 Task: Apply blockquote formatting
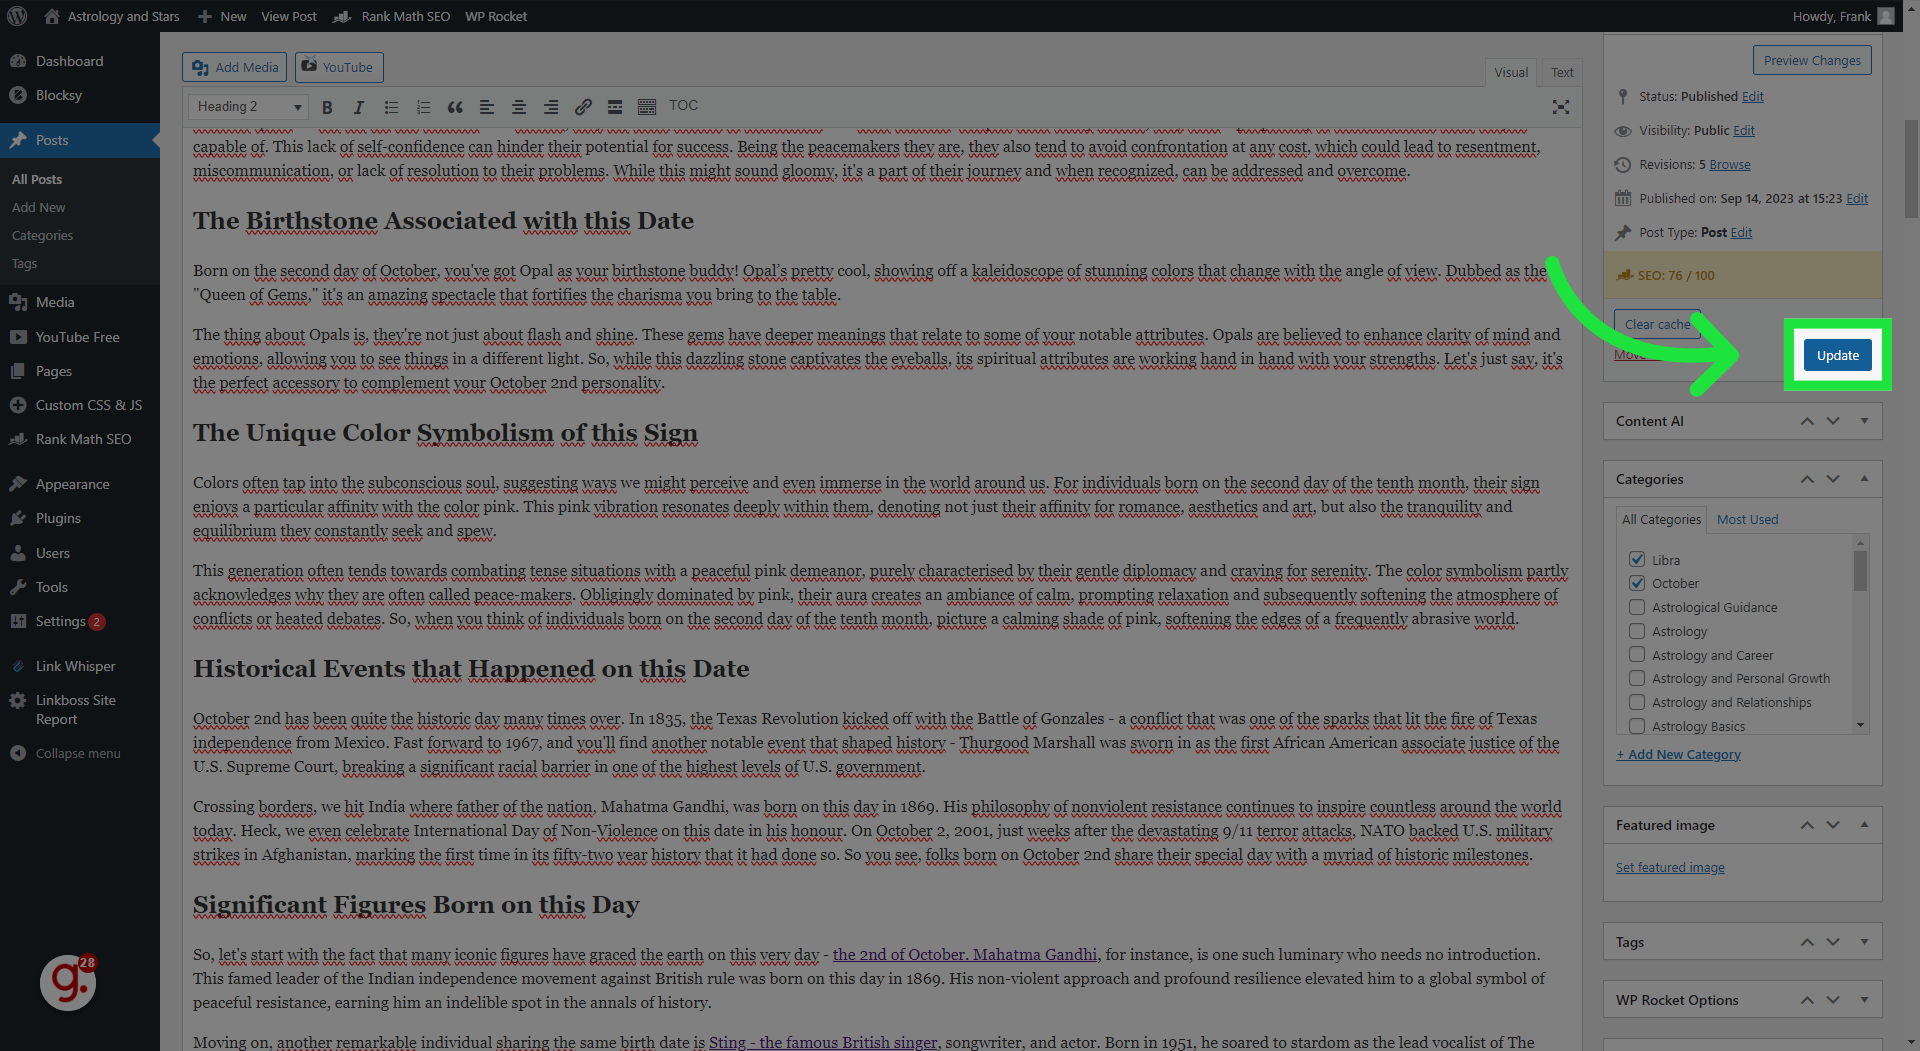455,107
